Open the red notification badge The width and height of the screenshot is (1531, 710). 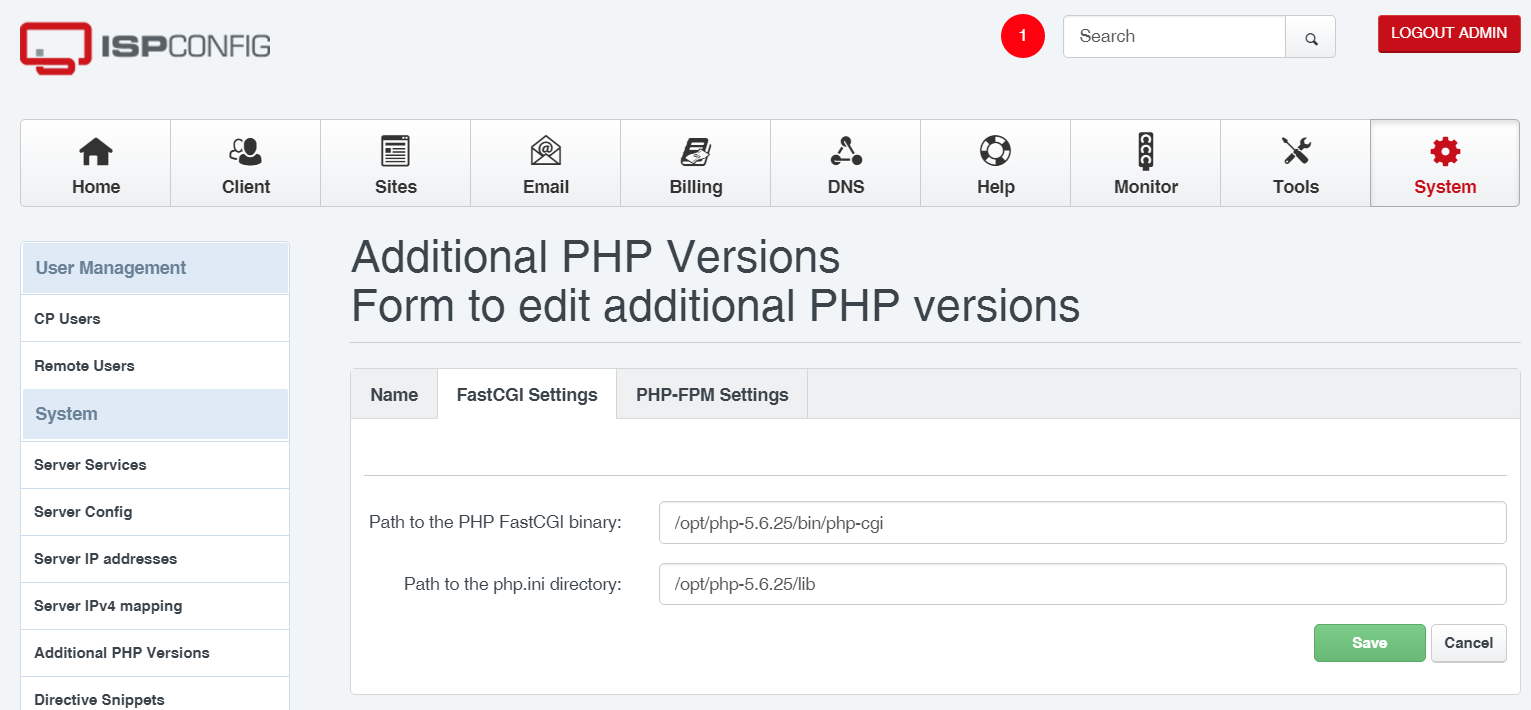(x=1023, y=36)
